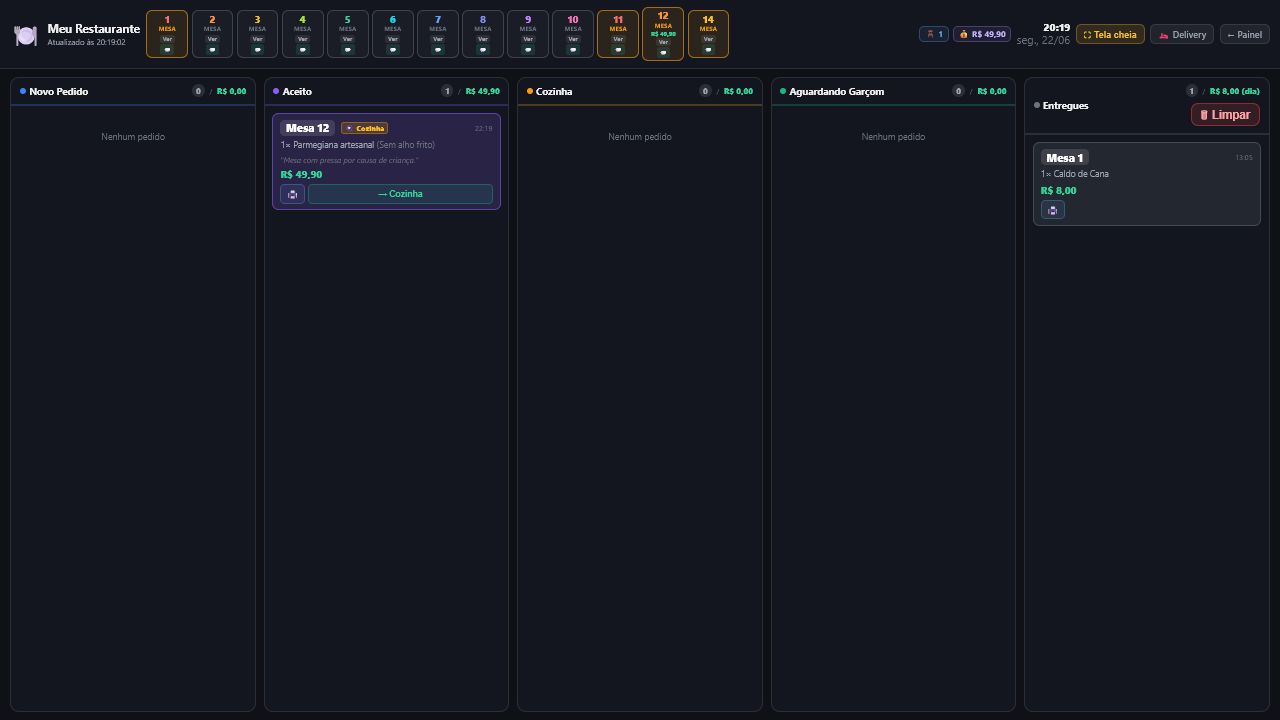Click the occupied tables counter badge
The height and width of the screenshot is (720, 1280).
[x=934, y=34]
